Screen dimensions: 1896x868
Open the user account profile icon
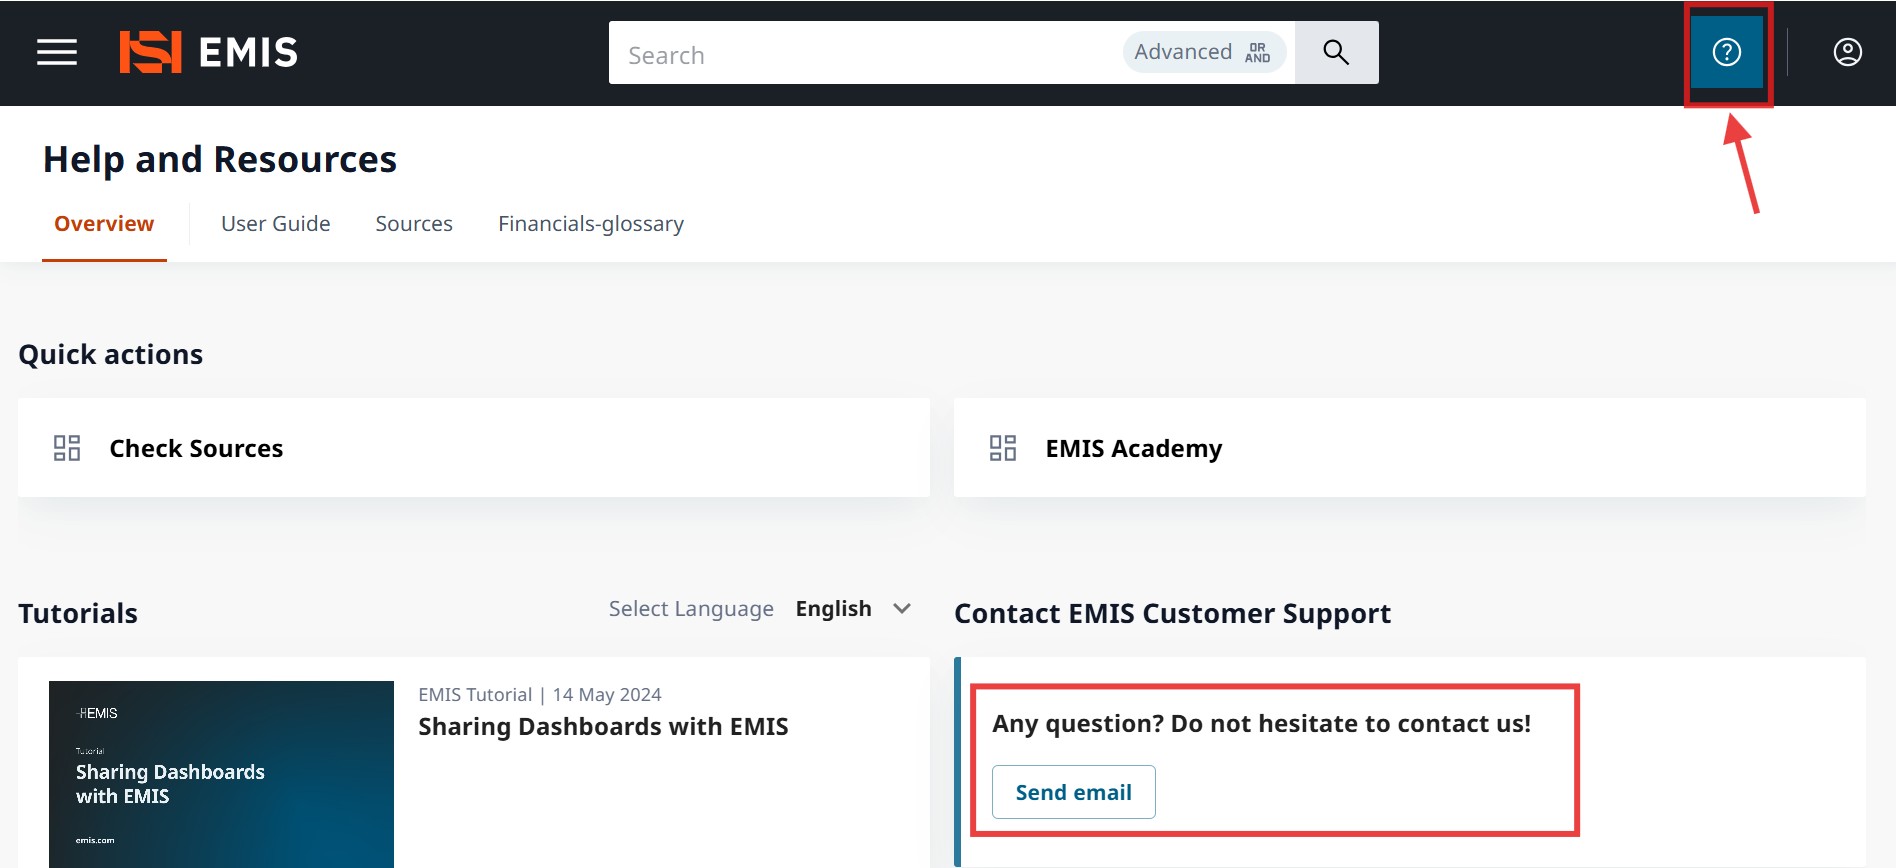[1847, 52]
